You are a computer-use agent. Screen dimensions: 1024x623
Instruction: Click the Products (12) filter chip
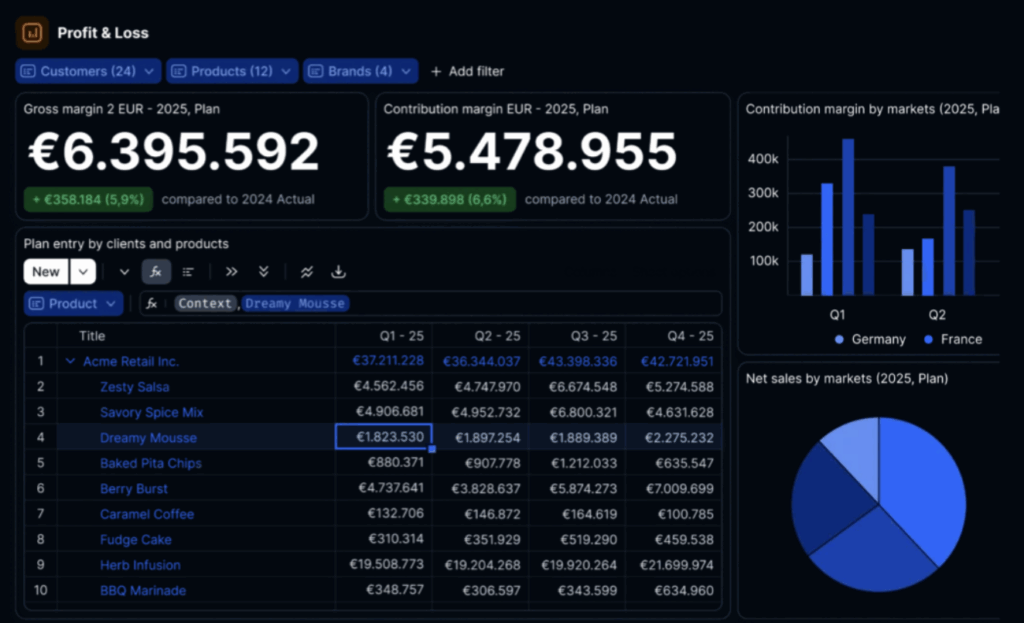point(232,71)
